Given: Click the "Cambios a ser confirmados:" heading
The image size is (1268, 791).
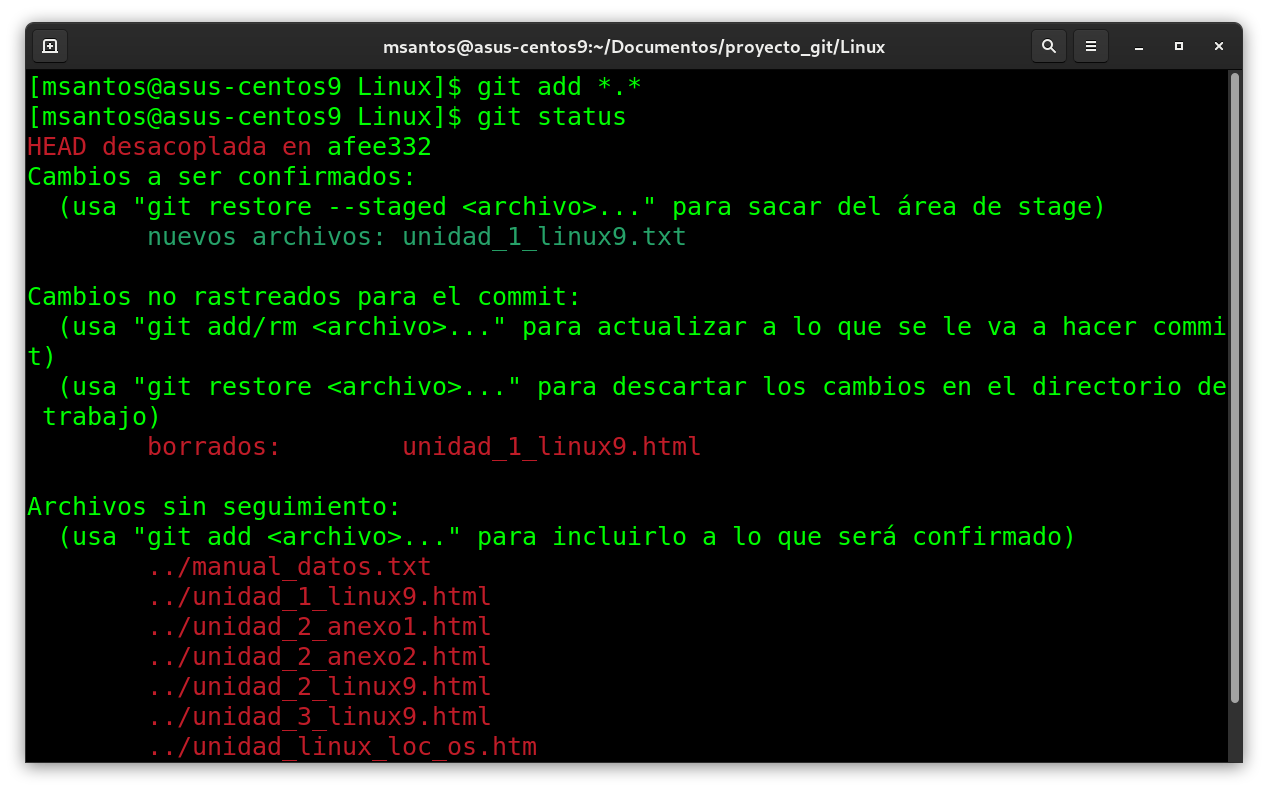Looking at the screenshot, I should click(x=221, y=178).
